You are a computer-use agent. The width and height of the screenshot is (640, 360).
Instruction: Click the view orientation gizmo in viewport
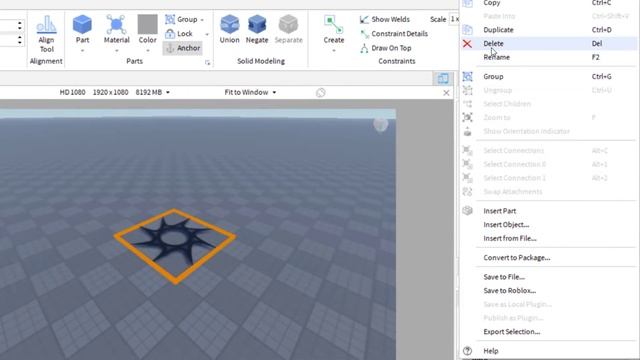(381, 124)
